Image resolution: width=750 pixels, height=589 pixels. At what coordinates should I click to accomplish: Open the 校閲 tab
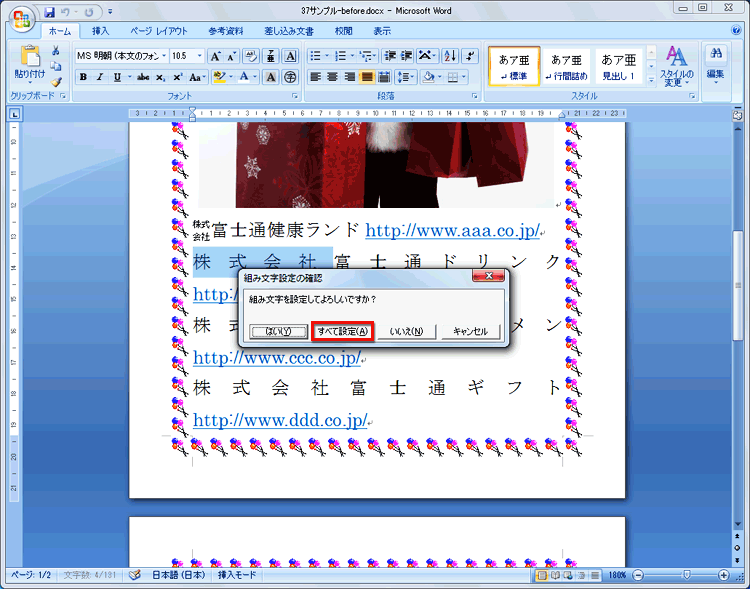coord(343,31)
